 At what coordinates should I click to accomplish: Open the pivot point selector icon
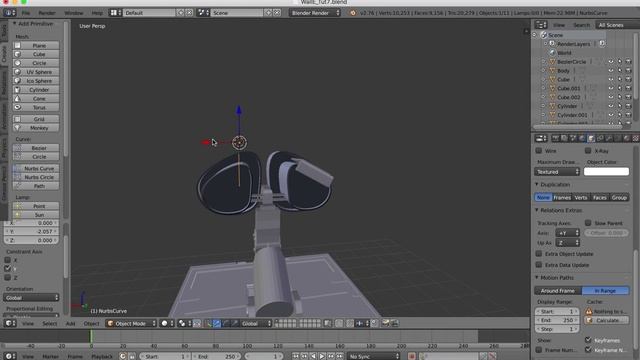(x=184, y=323)
